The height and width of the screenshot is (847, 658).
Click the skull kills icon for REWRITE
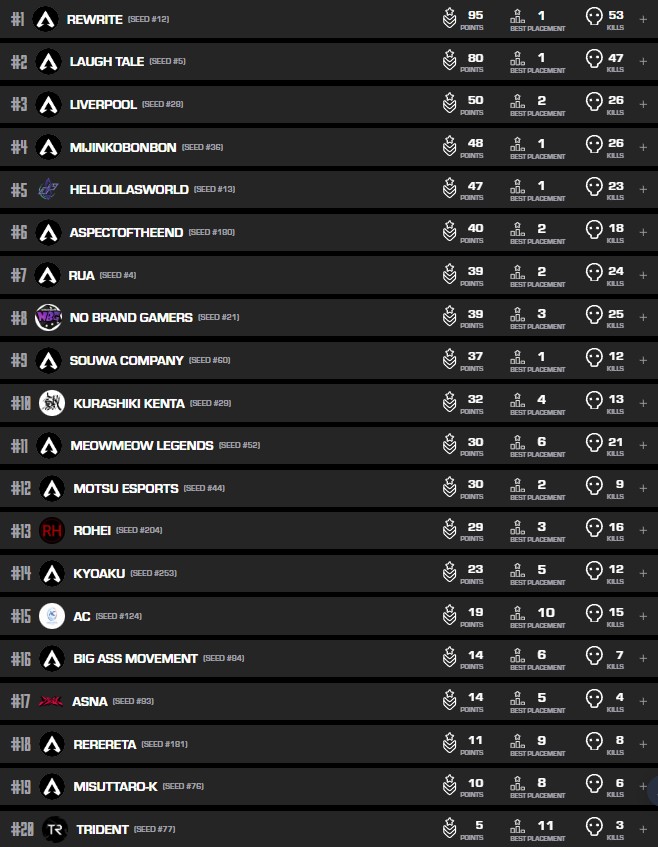click(594, 18)
